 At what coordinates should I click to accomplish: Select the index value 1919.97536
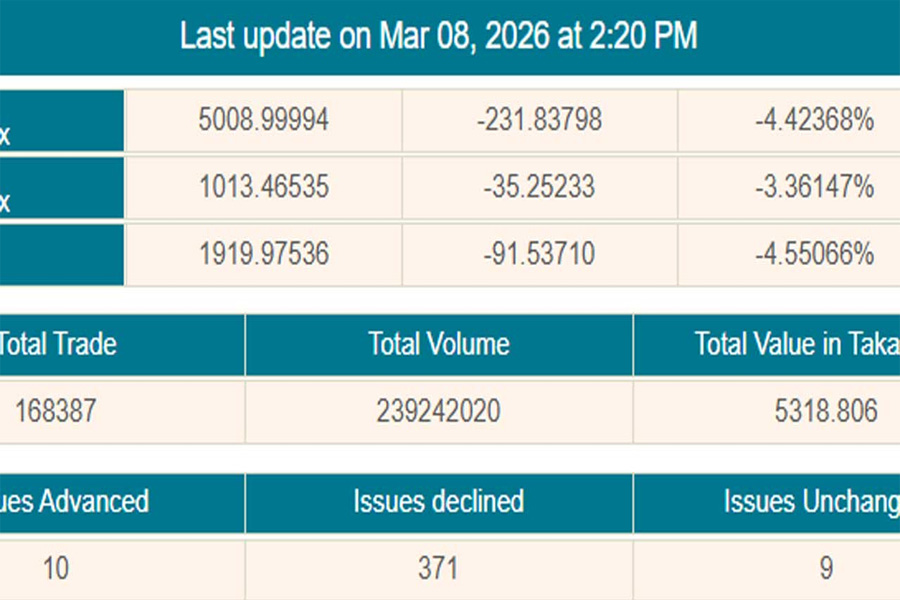coord(264,254)
